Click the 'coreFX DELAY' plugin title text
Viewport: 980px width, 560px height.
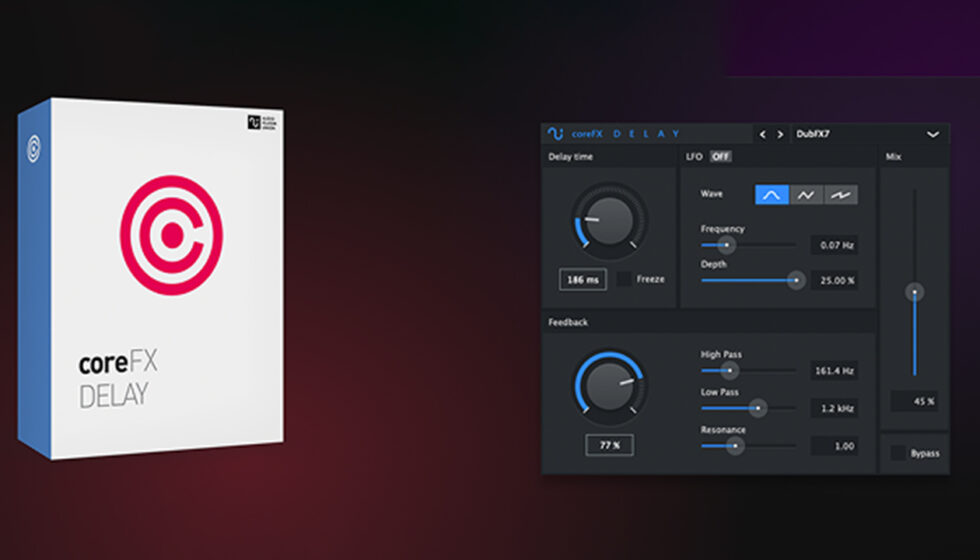tap(626, 134)
